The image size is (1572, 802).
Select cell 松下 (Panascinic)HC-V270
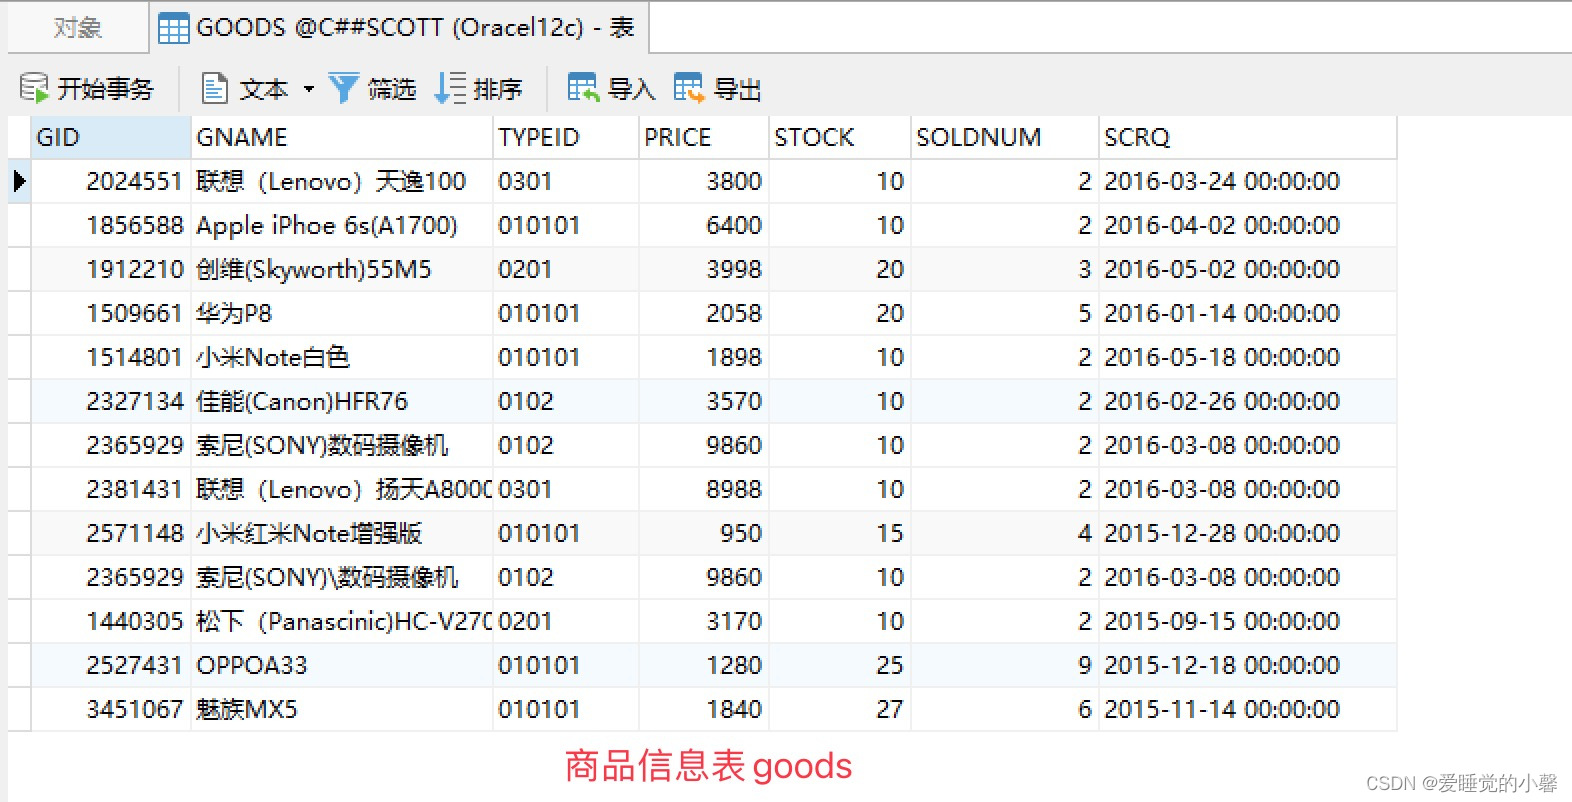click(x=342, y=621)
